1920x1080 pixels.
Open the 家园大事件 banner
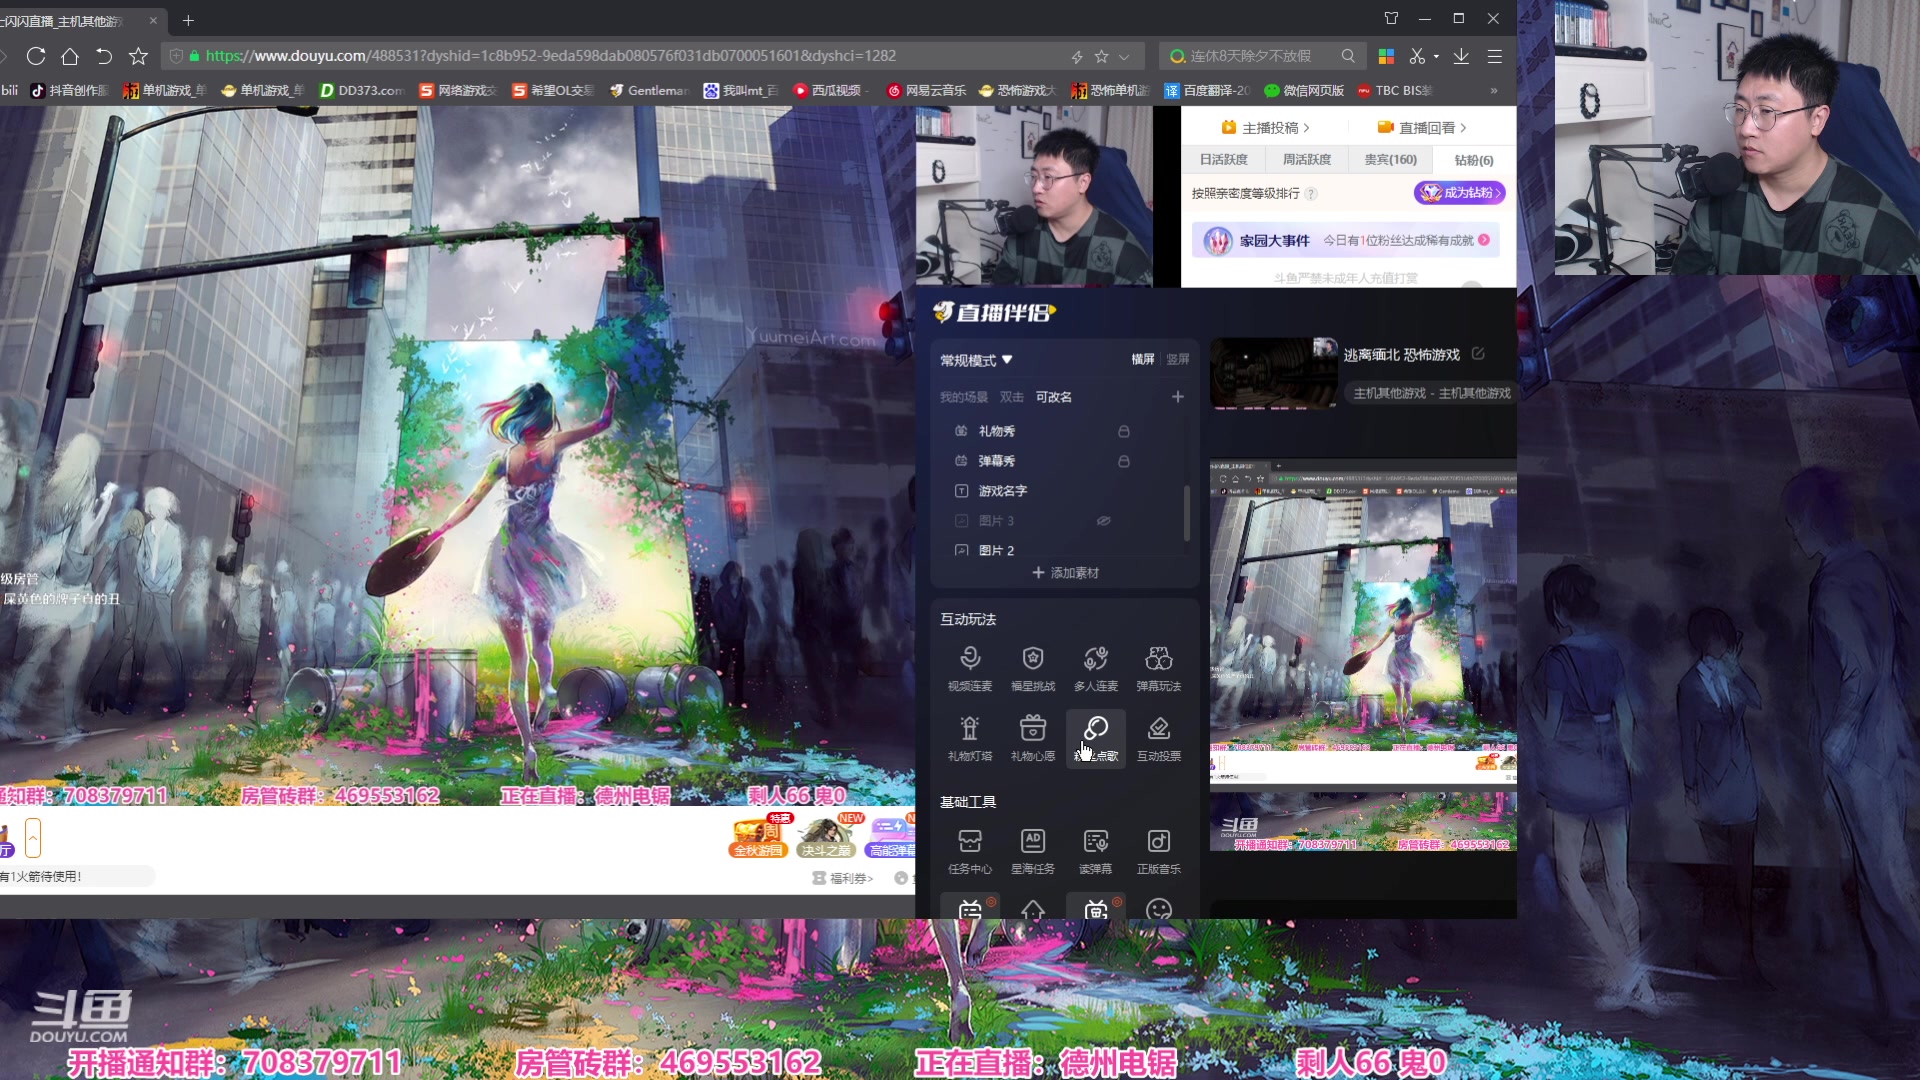pyautogui.click(x=1346, y=241)
